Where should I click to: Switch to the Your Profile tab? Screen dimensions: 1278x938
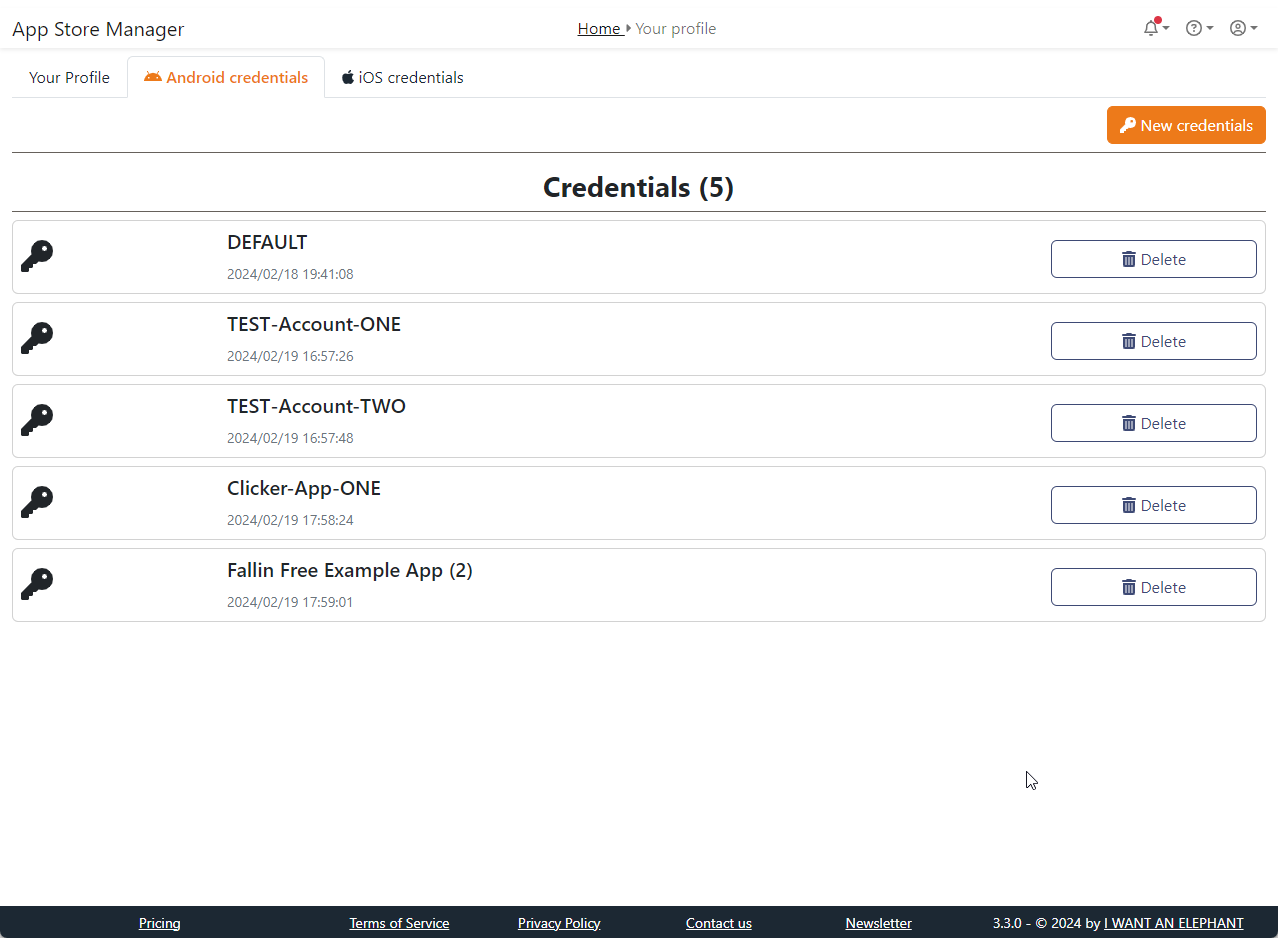pyautogui.click(x=69, y=77)
